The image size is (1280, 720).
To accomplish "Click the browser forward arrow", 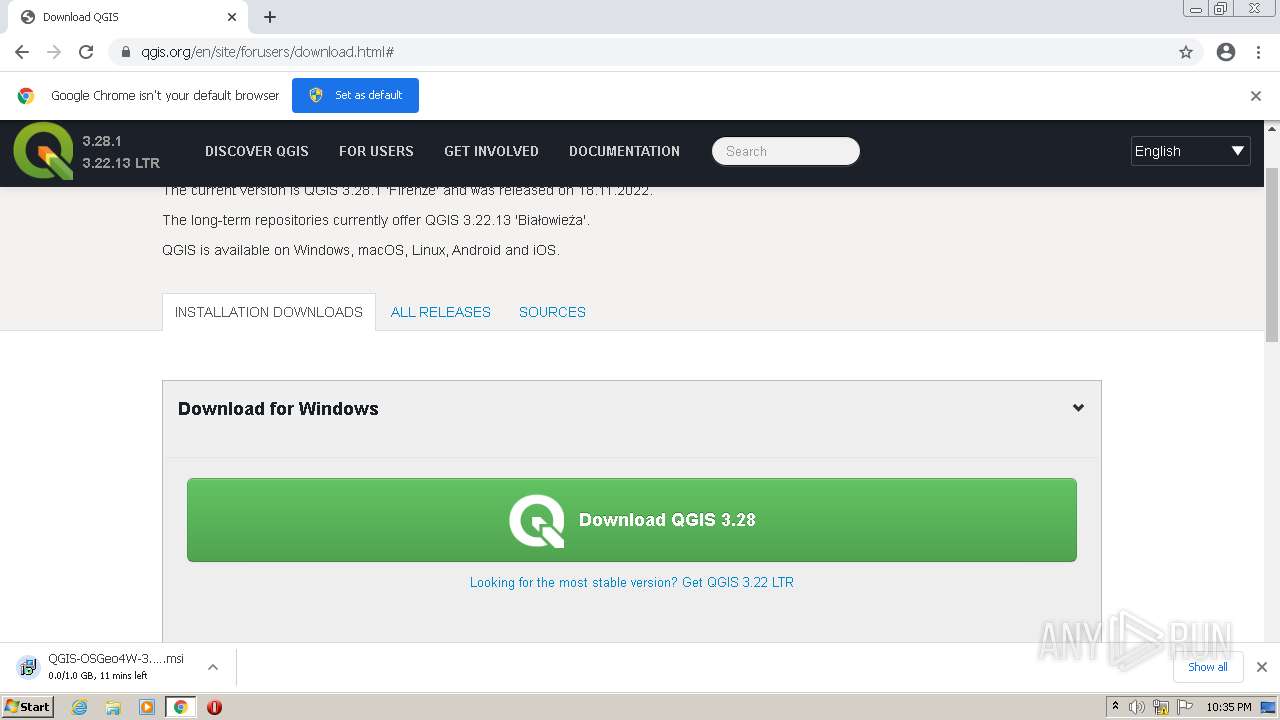I will [54, 52].
